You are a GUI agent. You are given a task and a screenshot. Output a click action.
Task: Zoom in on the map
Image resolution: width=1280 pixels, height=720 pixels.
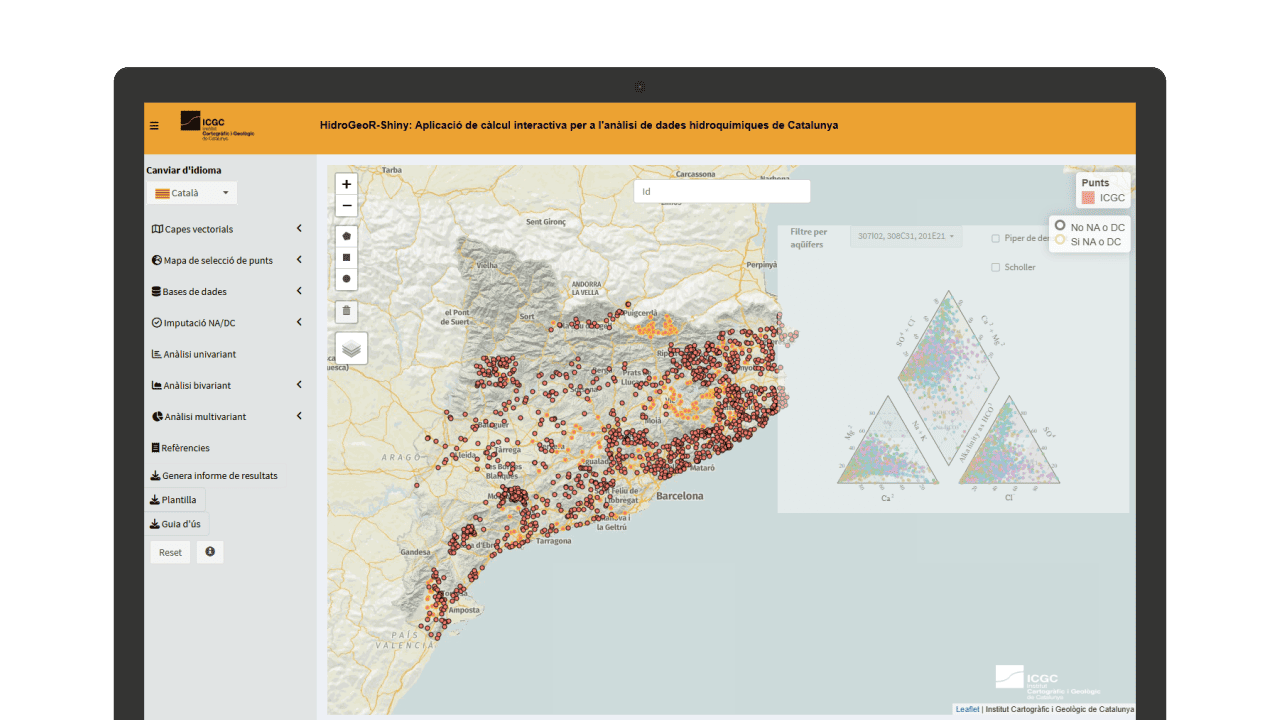346,184
